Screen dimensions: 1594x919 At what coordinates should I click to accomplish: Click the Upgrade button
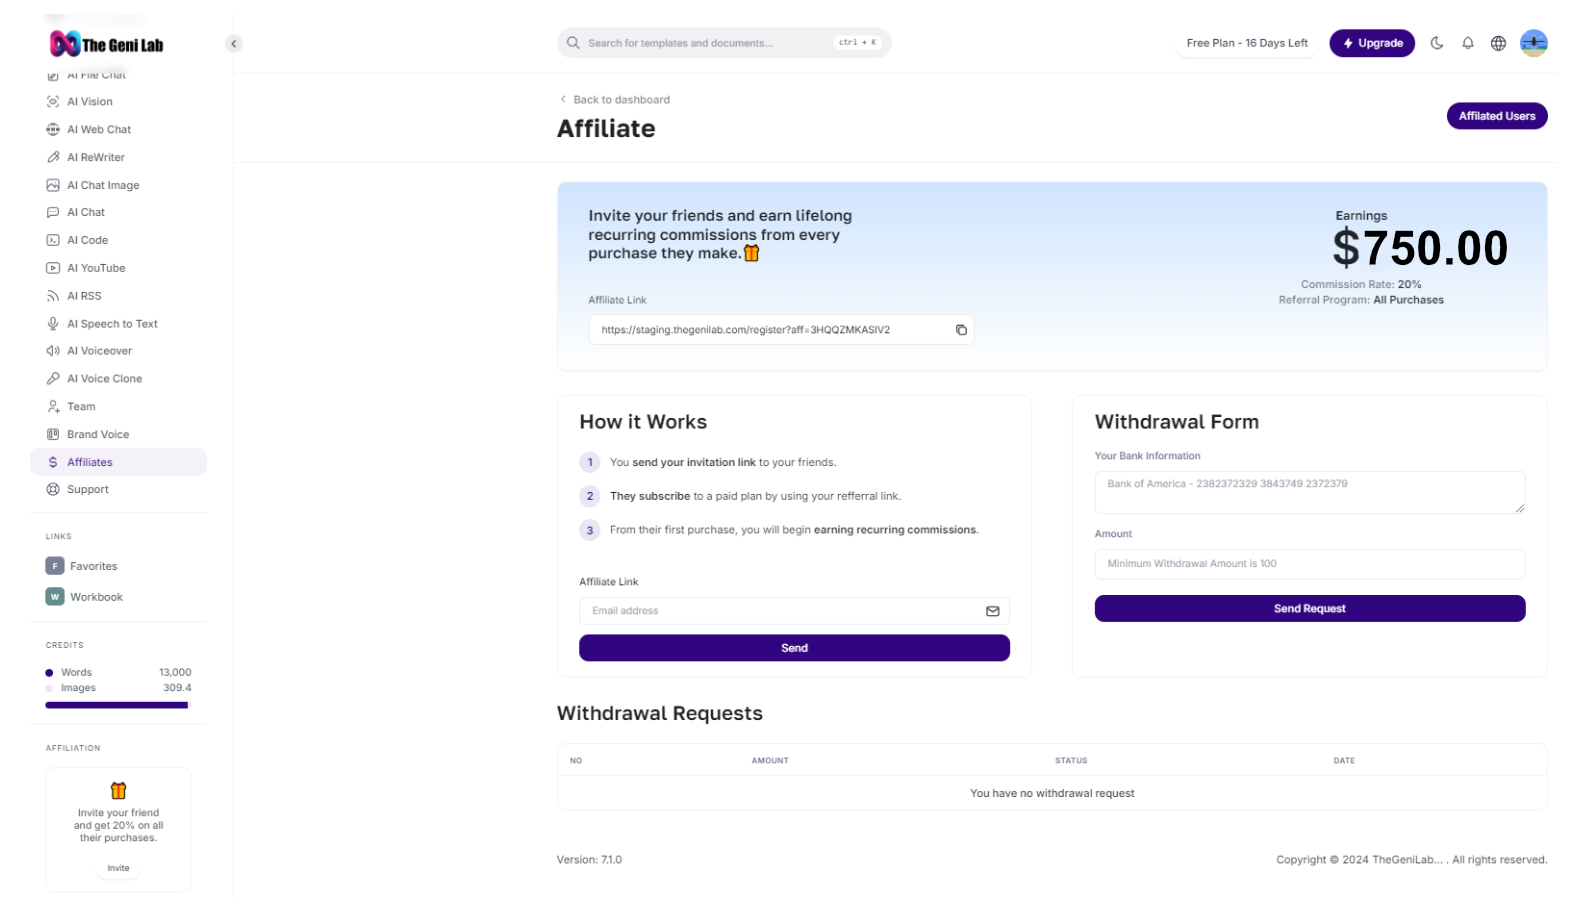pyautogui.click(x=1371, y=43)
